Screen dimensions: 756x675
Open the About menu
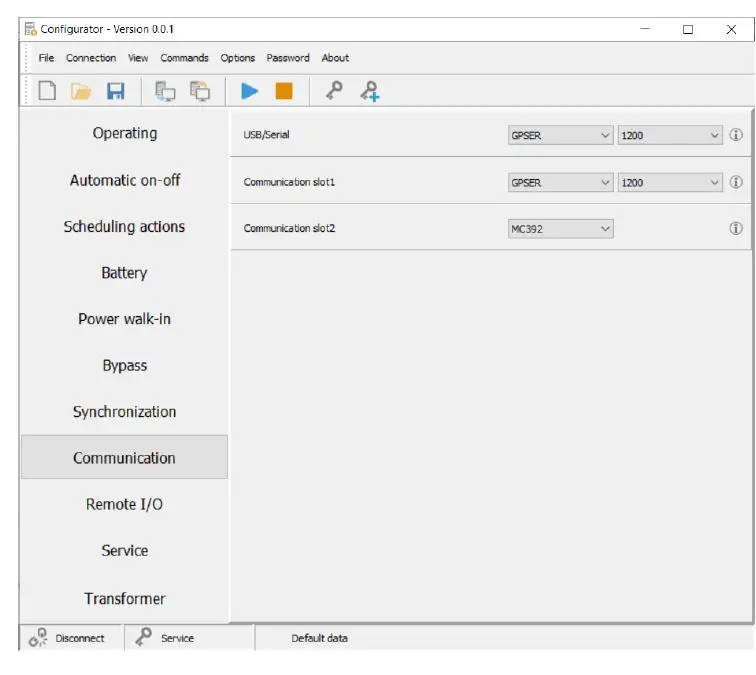click(335, 58)
